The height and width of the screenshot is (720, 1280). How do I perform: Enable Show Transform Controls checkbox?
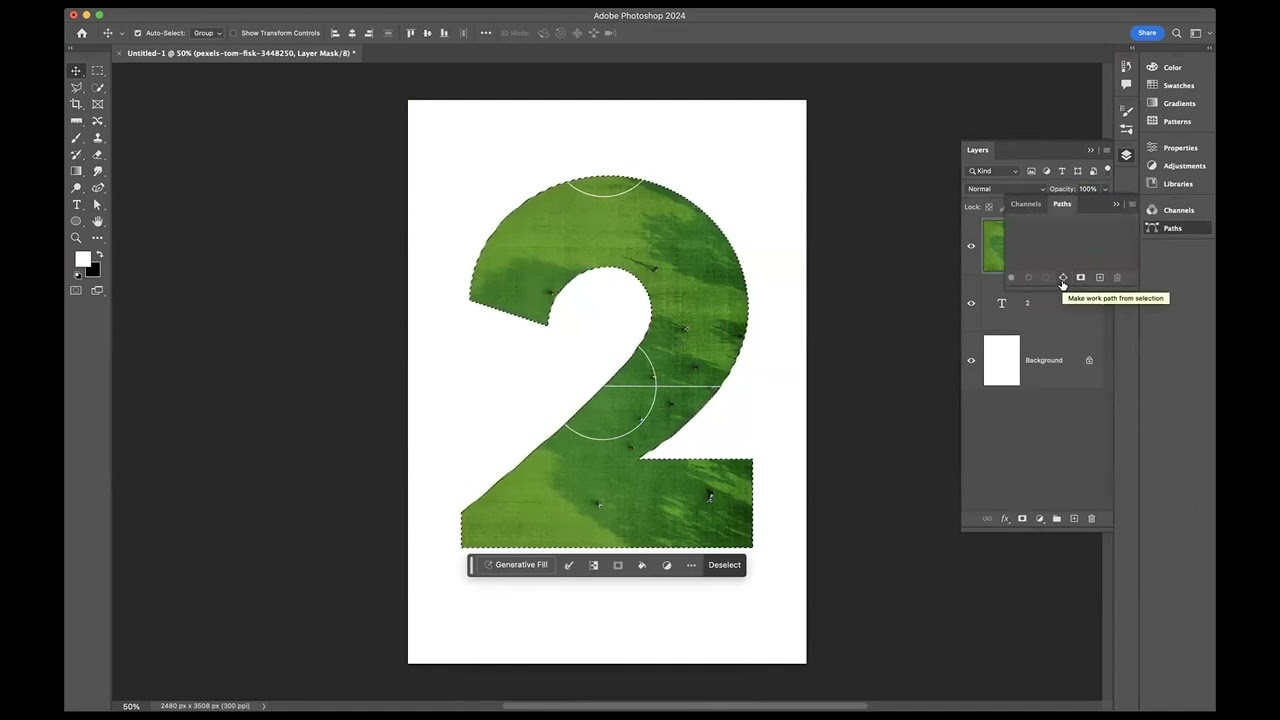click(x=234, y=33)
